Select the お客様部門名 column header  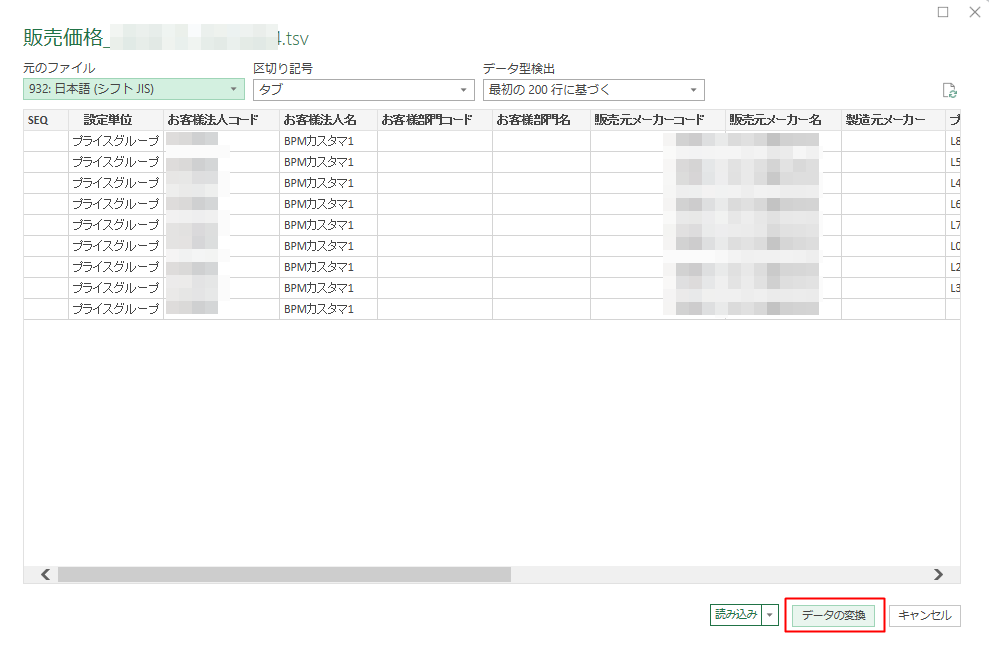coord(540,119)
